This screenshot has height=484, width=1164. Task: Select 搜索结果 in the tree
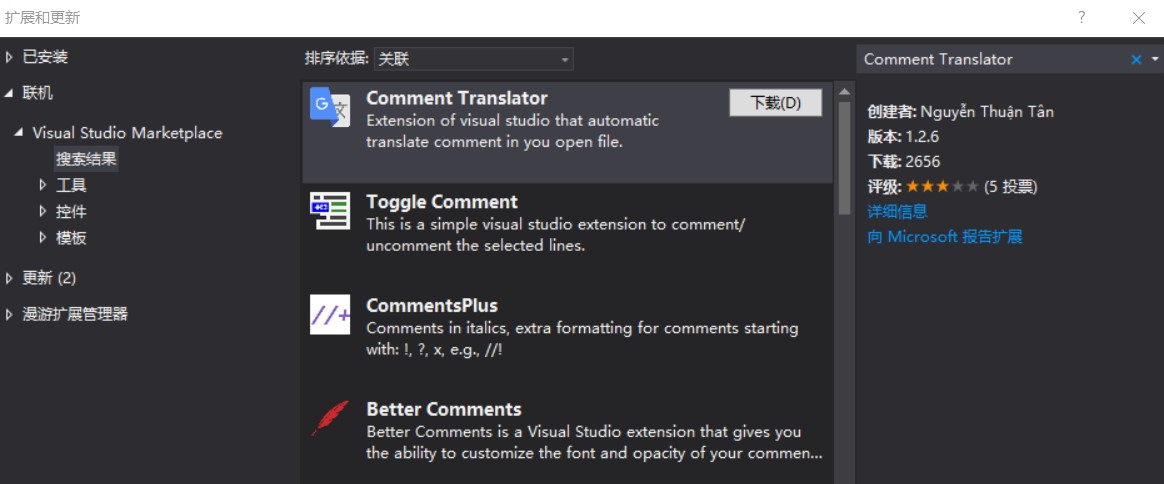(x=86, y=159)
